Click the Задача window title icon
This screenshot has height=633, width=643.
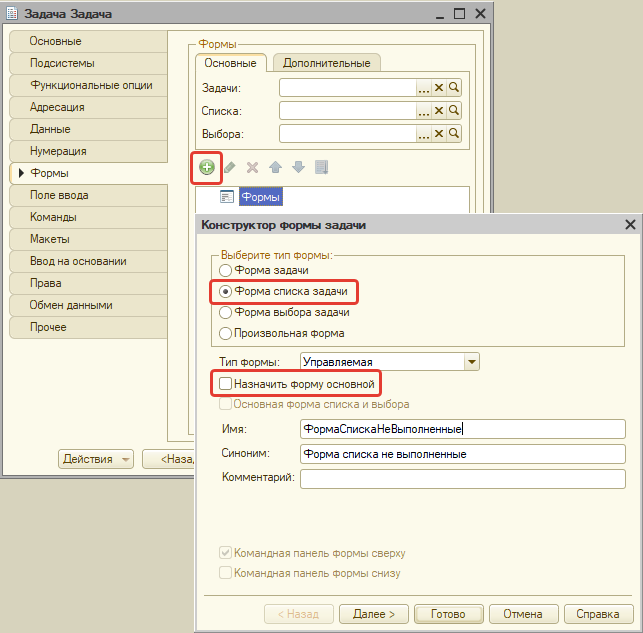(x=12, y=14)
